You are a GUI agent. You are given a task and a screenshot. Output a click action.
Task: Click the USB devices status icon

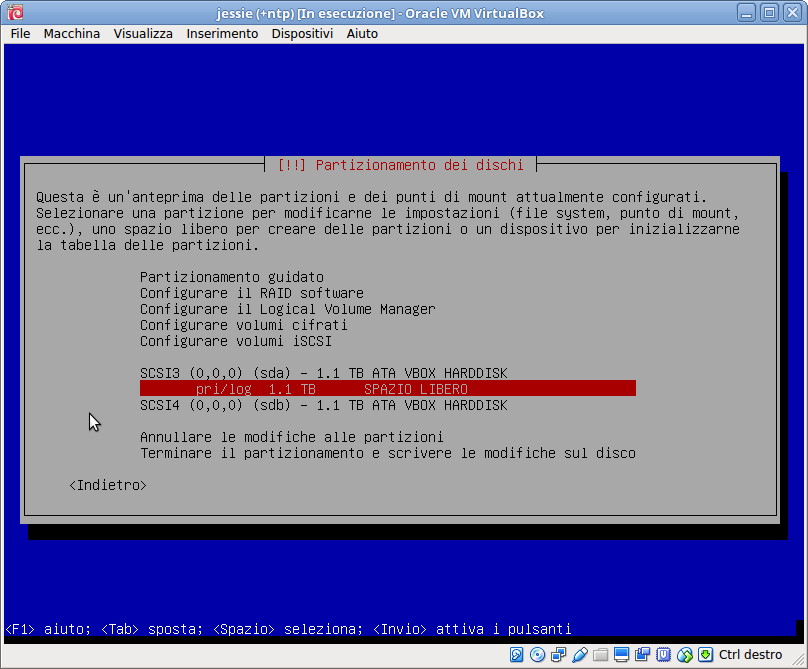(x=580, y=655)
